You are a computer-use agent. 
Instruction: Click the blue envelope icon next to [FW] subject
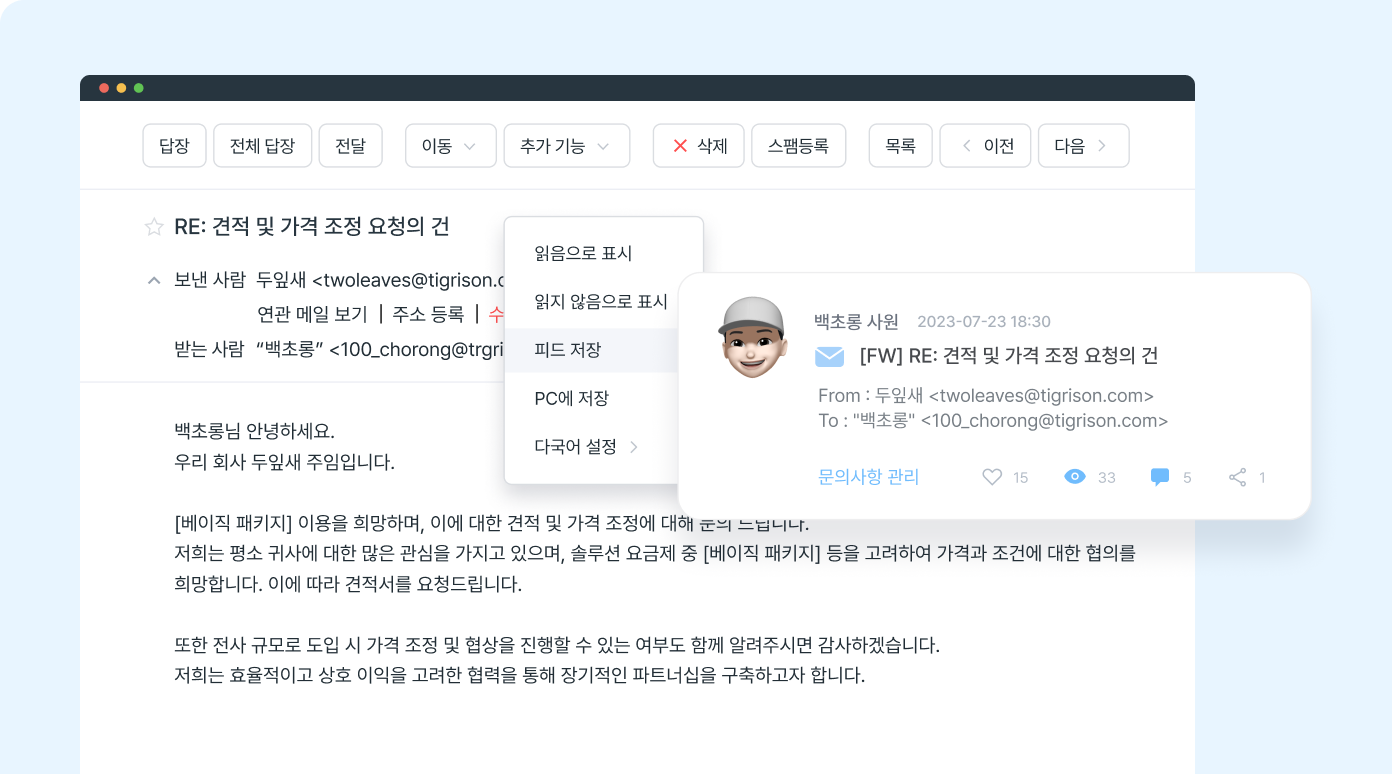point(830,355)
